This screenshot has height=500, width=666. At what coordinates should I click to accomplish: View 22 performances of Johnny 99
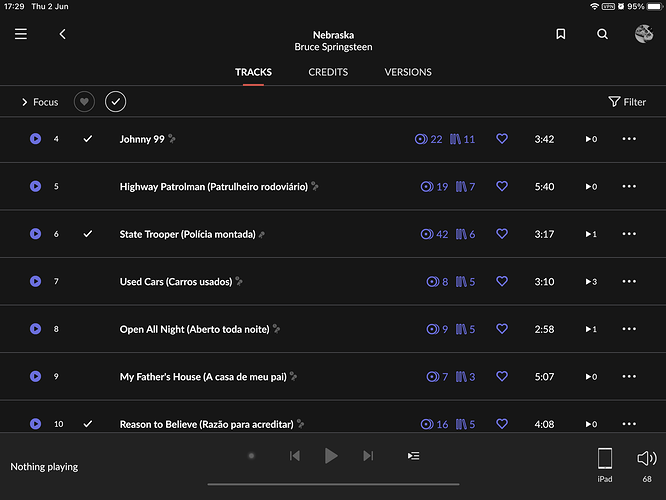point(428,139)
